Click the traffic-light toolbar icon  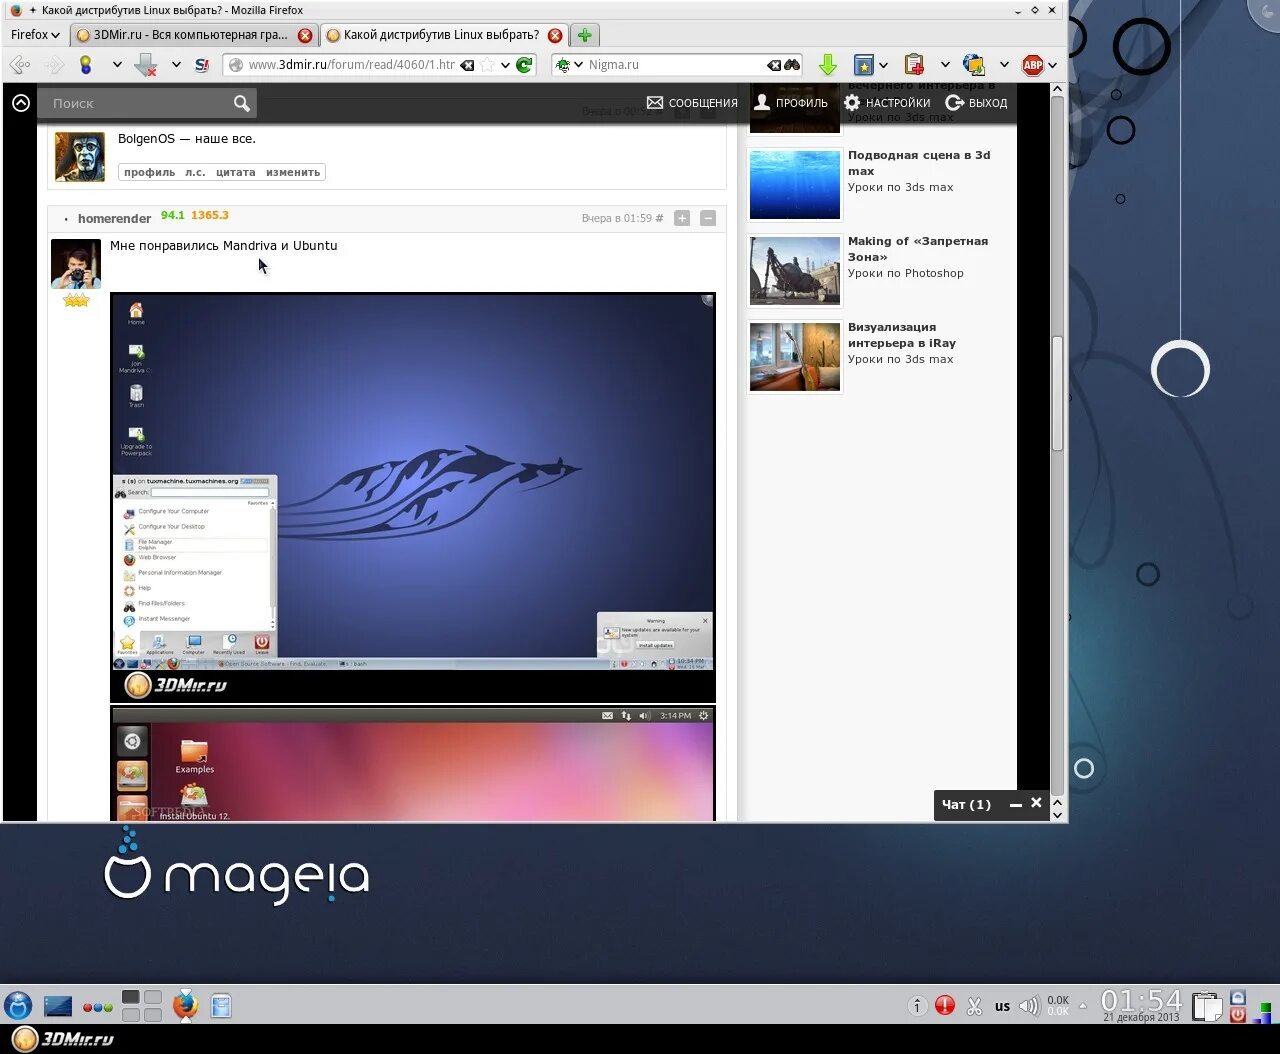point(86,65)
